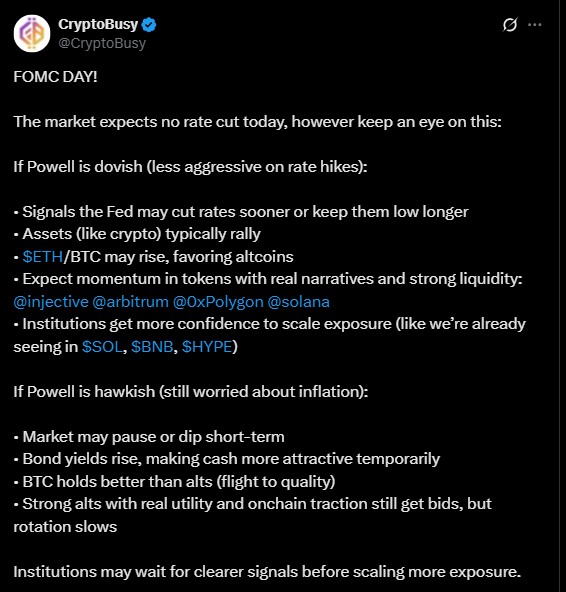
Task: Visit the @arbitrum mention
Action: tap(131, 302)
